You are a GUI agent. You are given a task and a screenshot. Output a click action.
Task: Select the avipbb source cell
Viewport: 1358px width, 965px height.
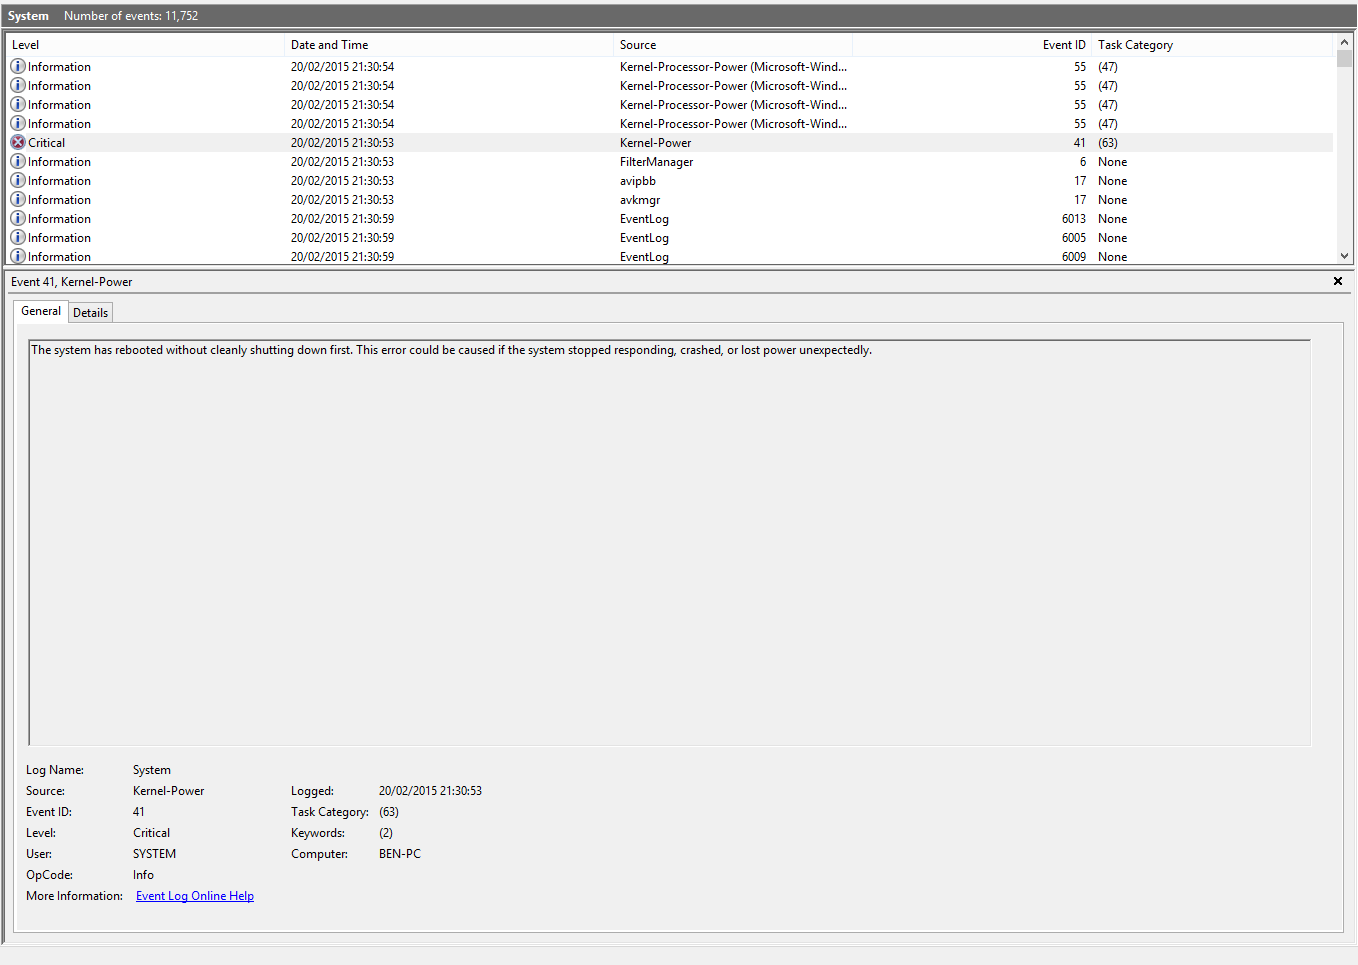pyautogui.click(x=638, y=181)
